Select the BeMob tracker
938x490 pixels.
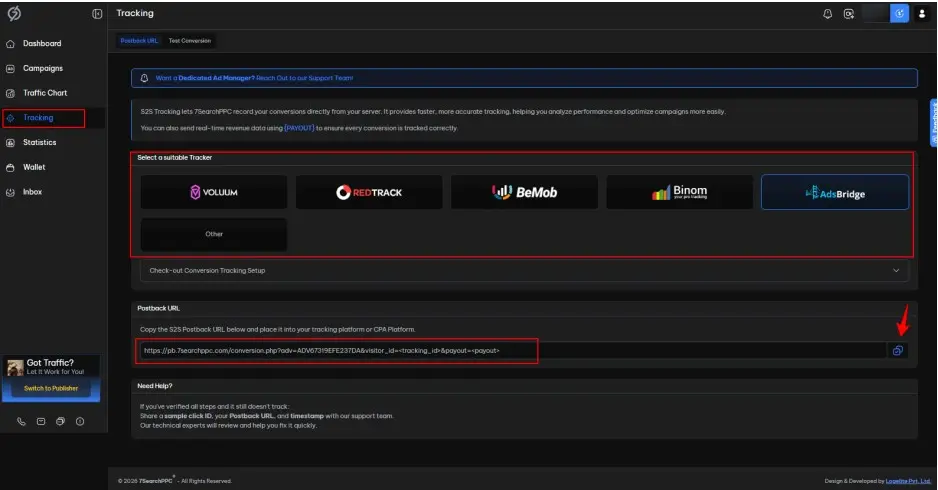[524, 192]
